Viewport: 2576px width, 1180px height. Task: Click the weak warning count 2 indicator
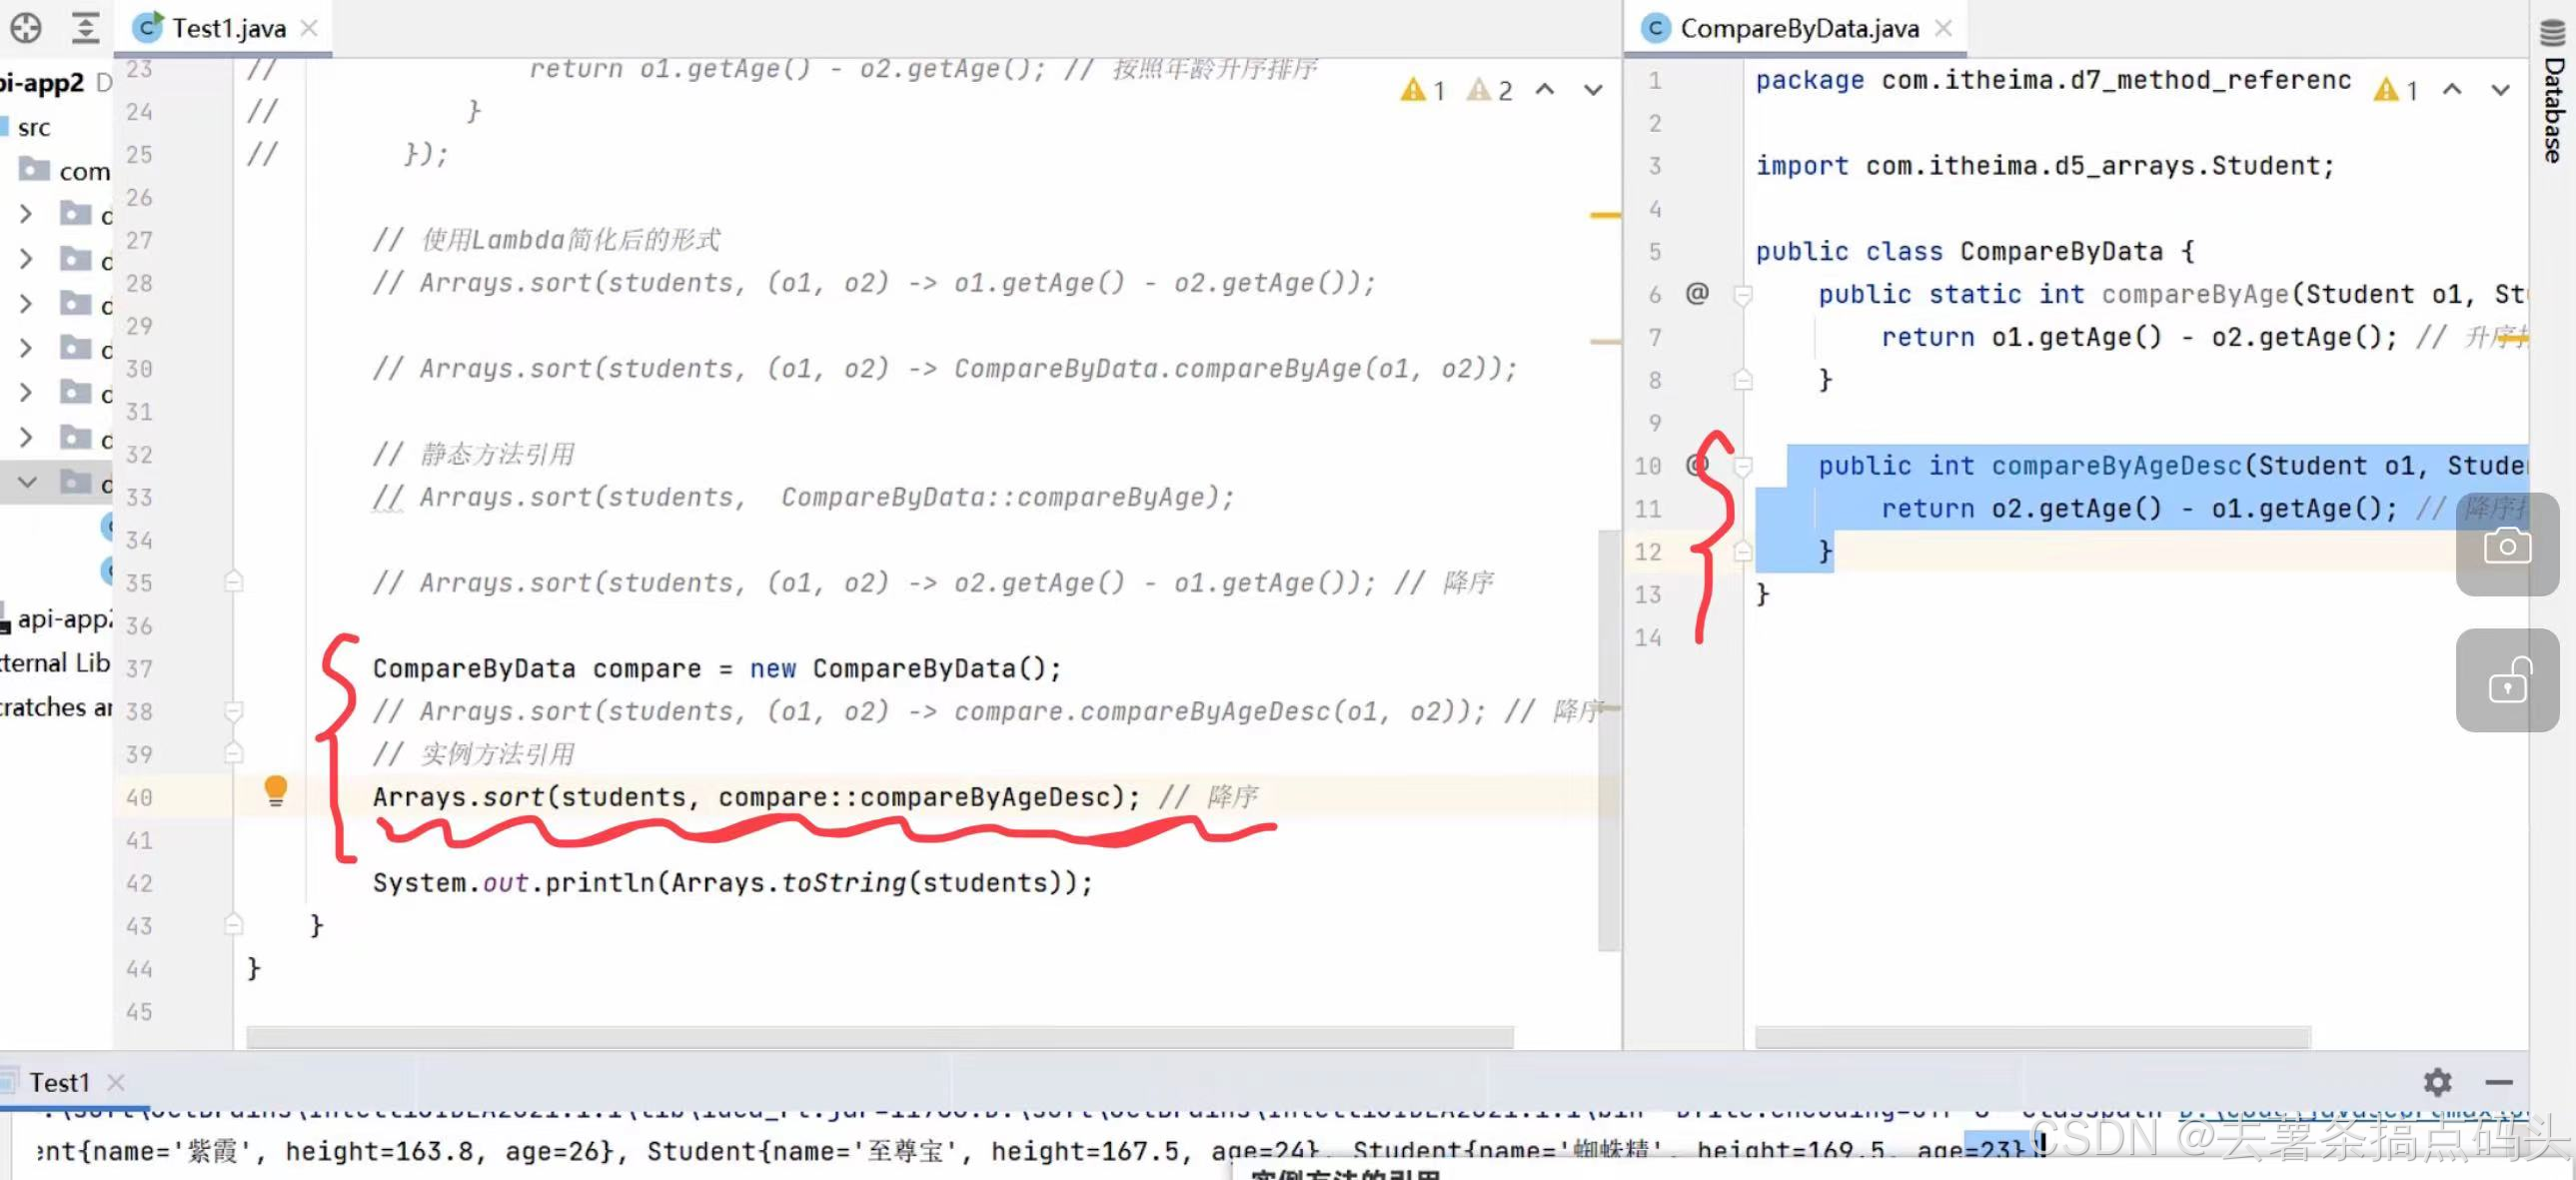[1490, 90]
